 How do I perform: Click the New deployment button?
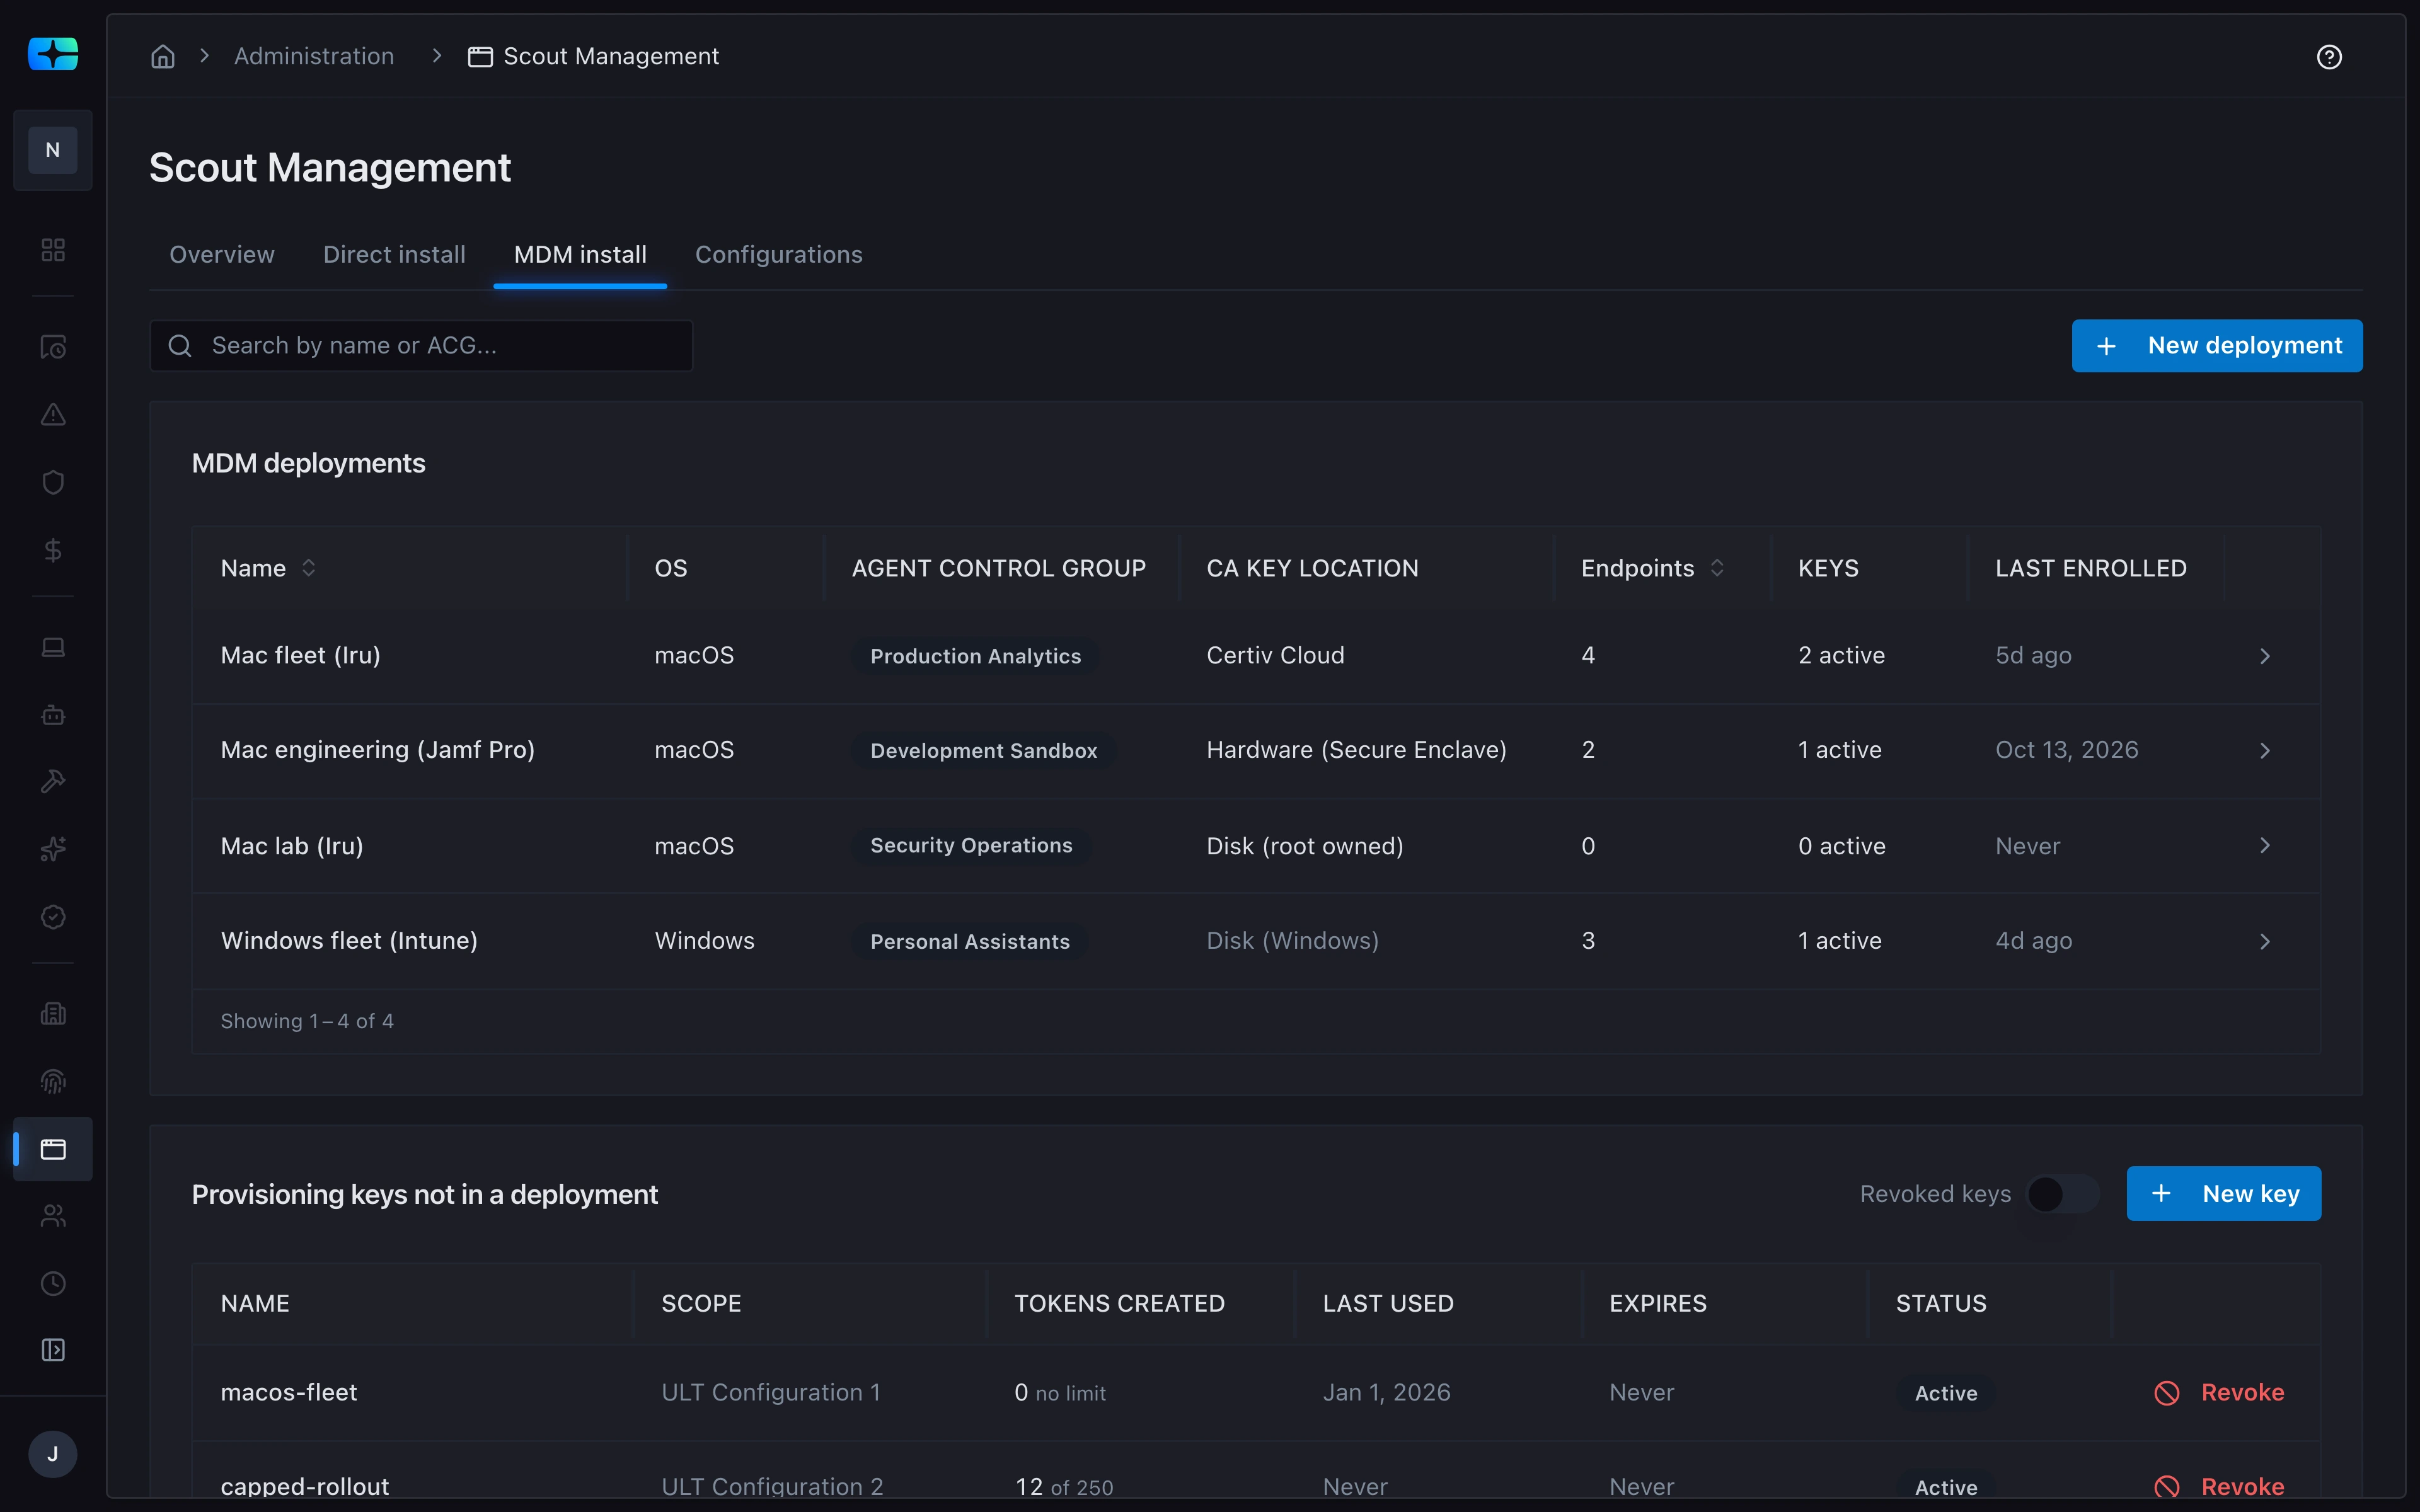2217,346
